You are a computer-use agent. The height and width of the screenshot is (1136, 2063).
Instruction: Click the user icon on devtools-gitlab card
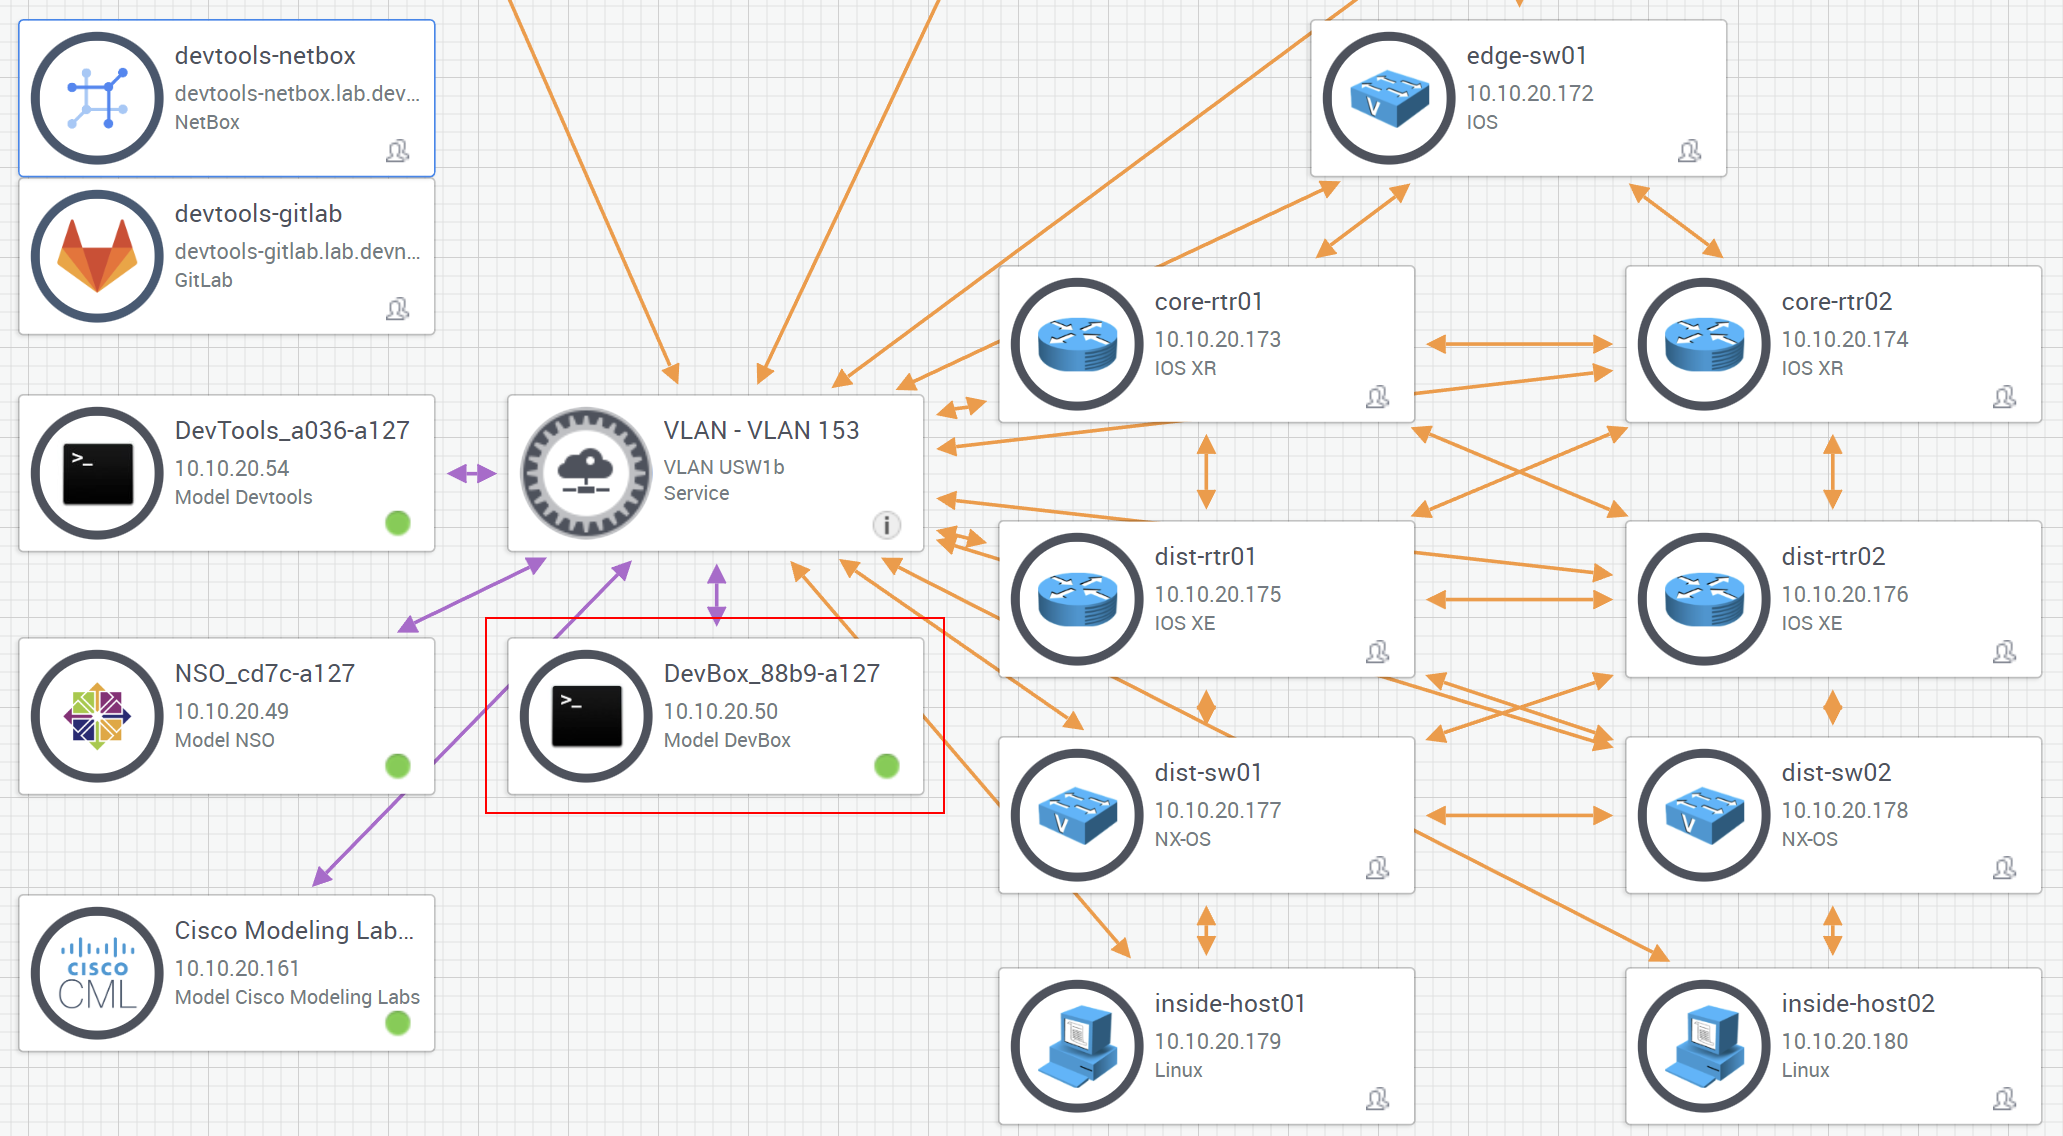pyautogui.click(x=398, y=309)
